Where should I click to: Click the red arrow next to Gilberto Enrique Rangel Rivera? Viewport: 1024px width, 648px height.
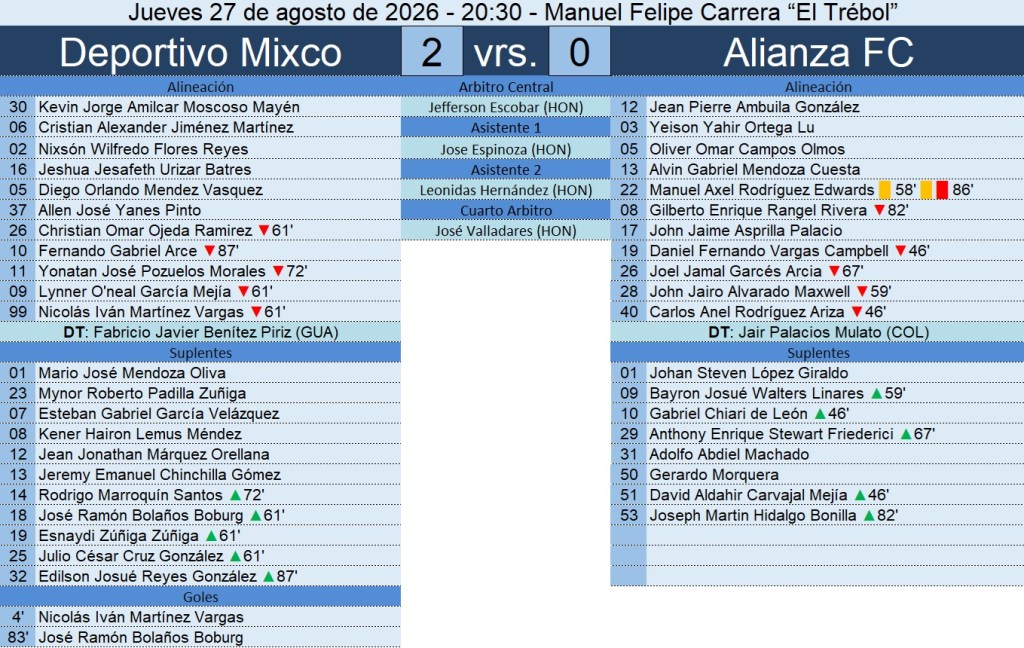[880, 210]
